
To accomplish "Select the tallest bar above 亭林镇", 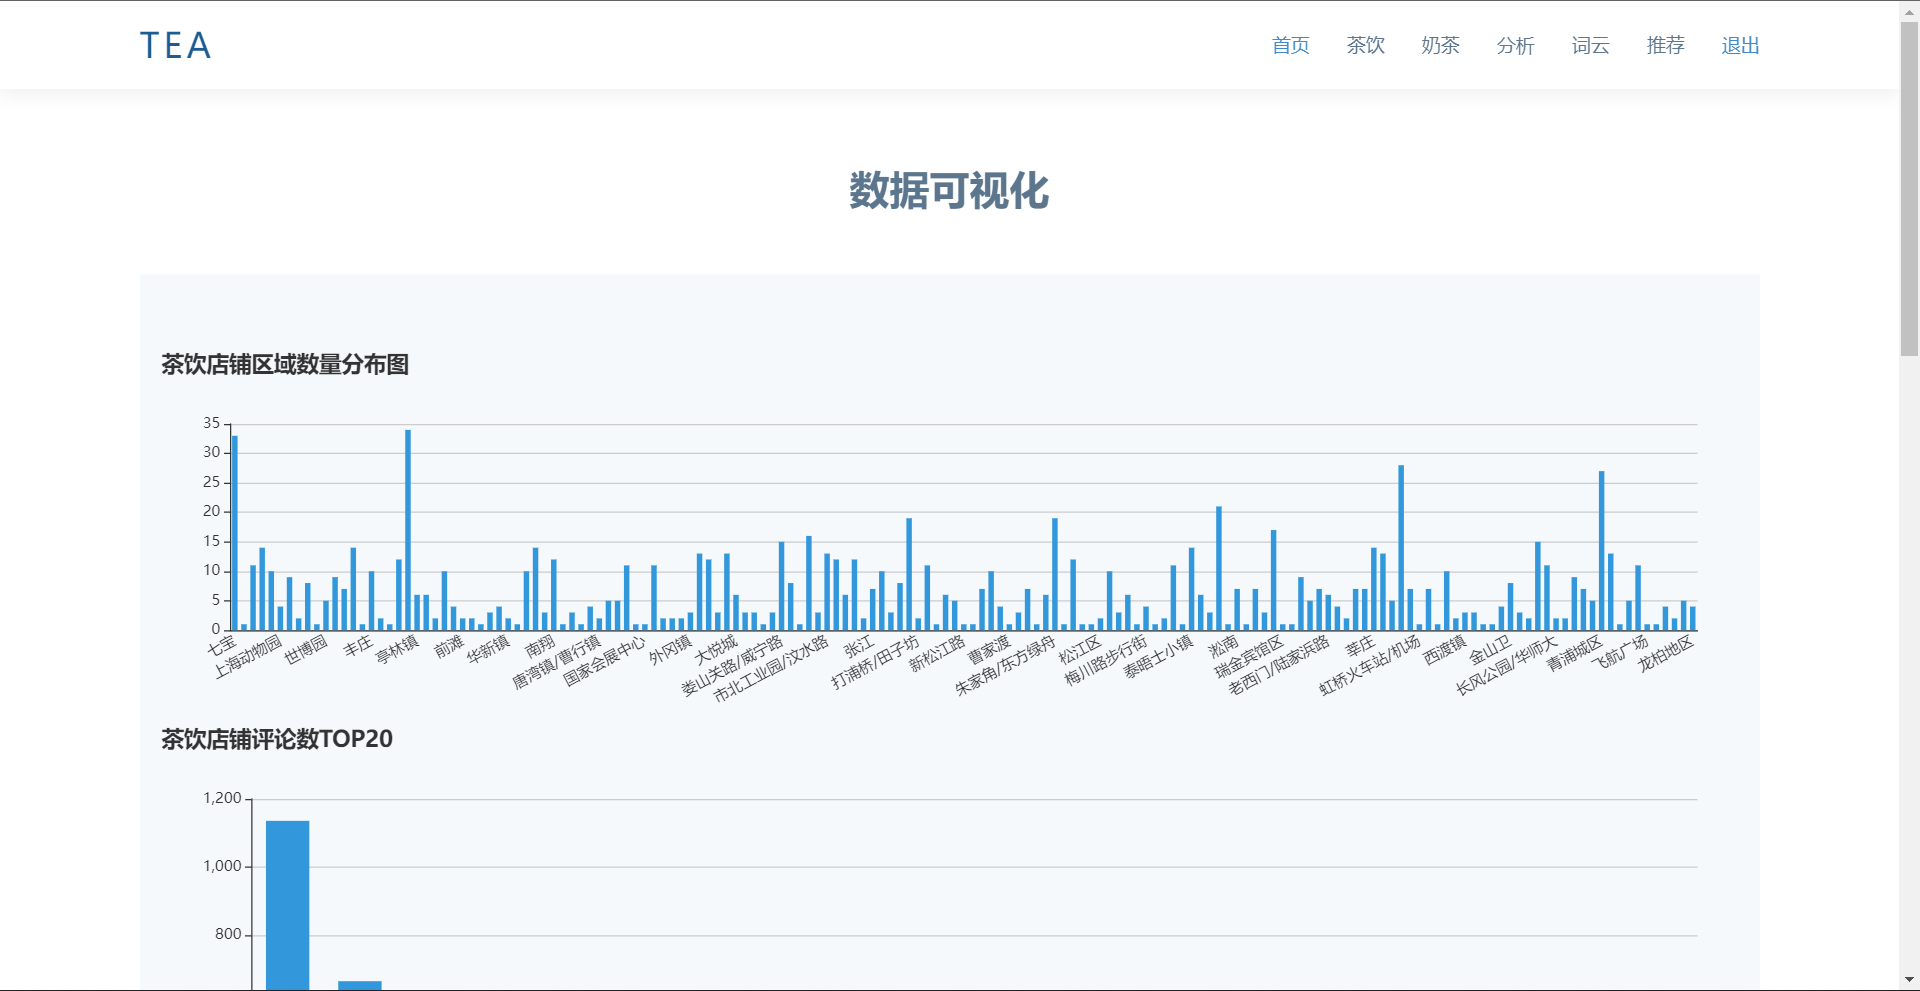I will (408, 520).
